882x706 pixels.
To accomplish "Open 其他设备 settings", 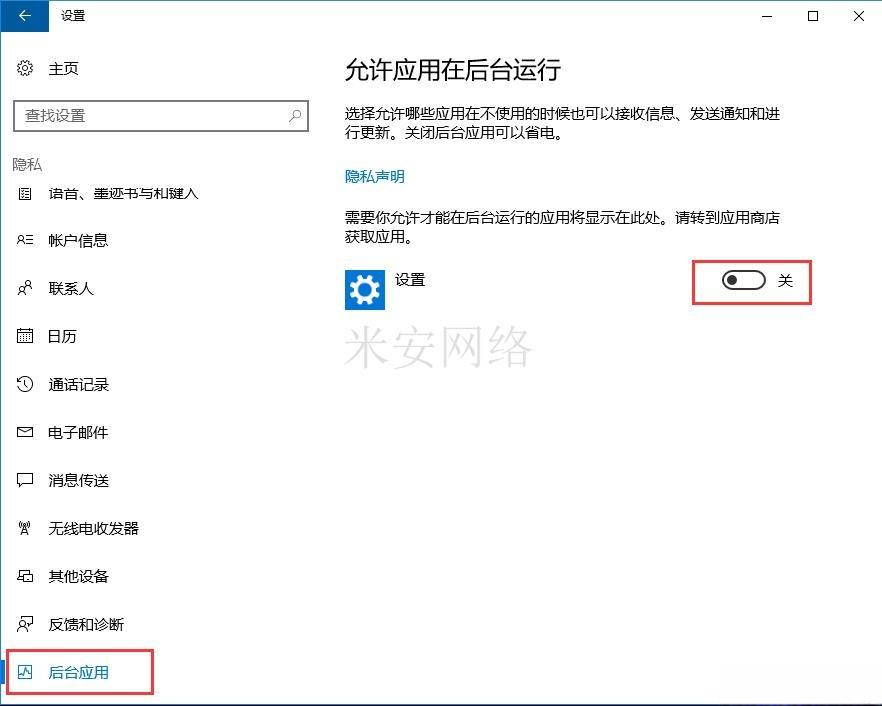I will tap(78, 577).
